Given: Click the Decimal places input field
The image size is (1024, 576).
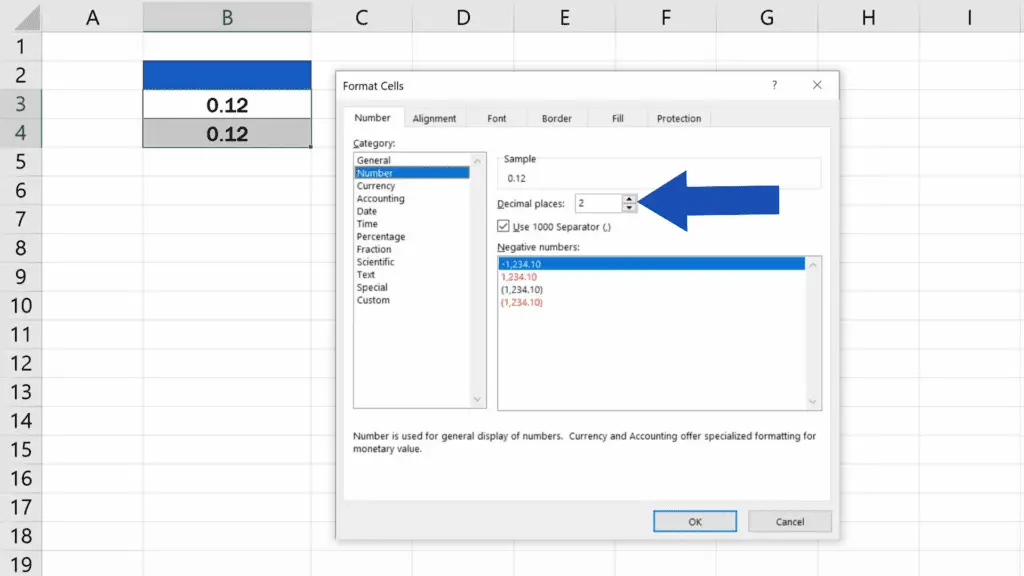Looking at the screenshot, I should point(598,203).
